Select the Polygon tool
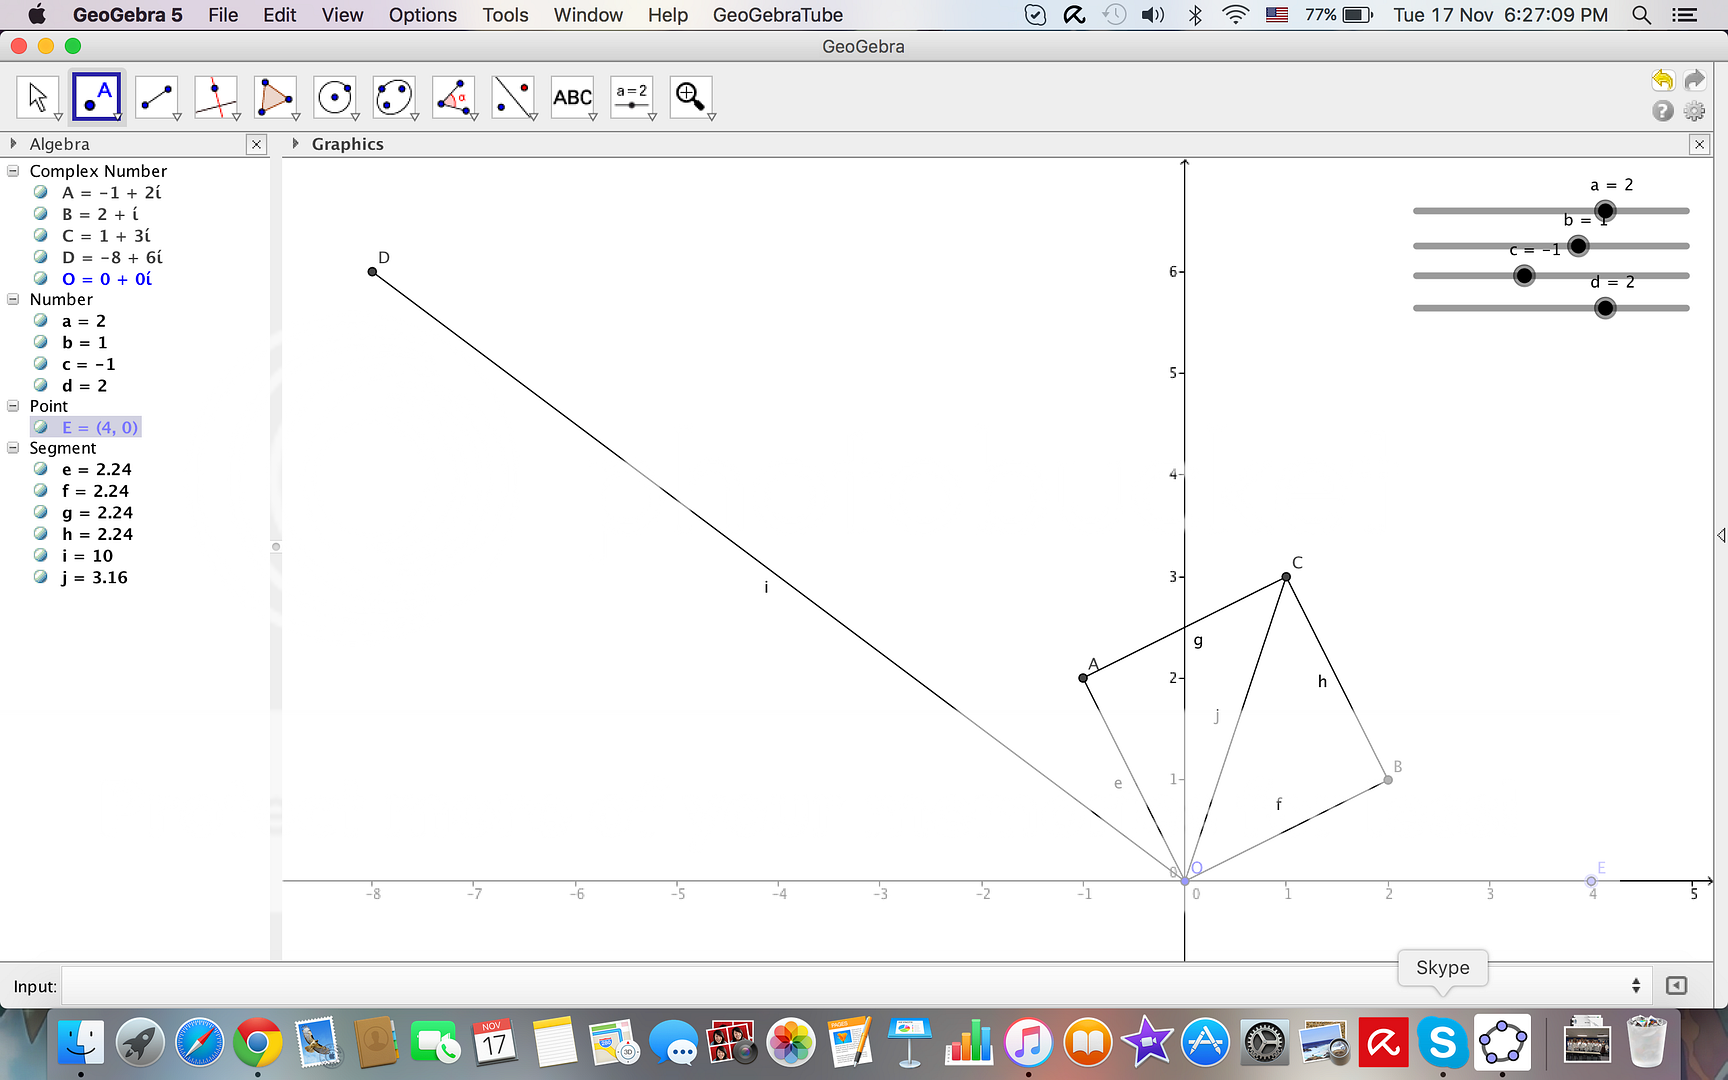Viewport: 1728px width, 1080px height. point(274,97)
